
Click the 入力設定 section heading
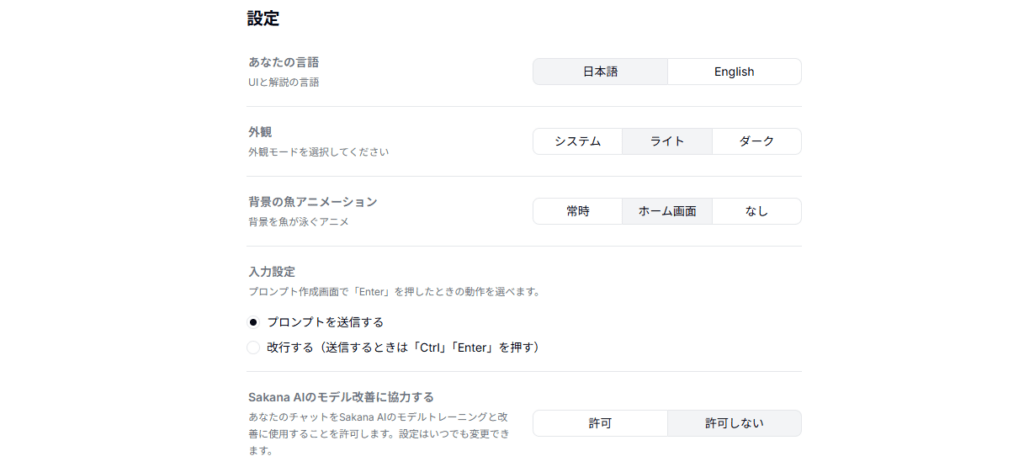coord(272,272)
